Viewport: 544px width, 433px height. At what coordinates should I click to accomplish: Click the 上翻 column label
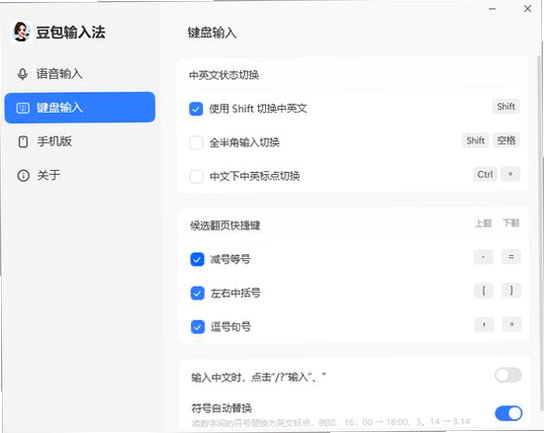(483, 223)
